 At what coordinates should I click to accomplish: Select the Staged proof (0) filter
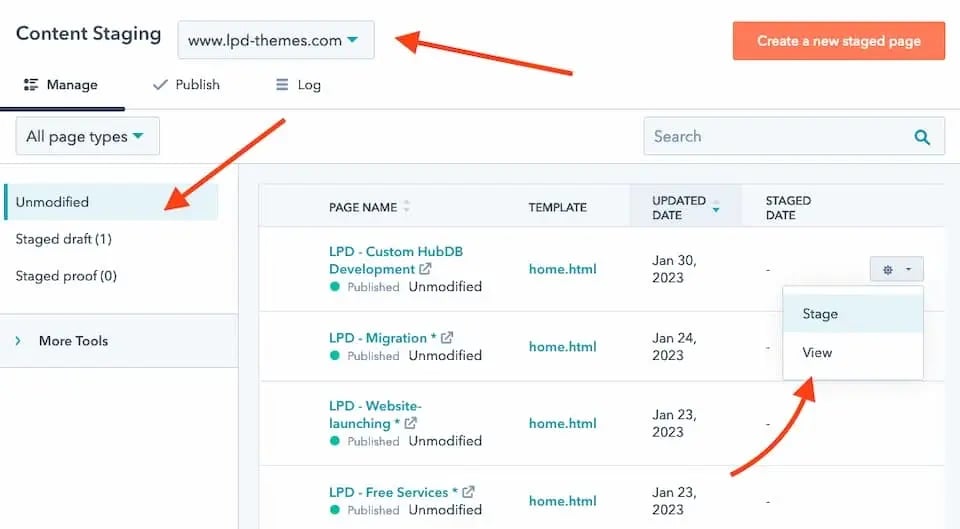point(66,276)
